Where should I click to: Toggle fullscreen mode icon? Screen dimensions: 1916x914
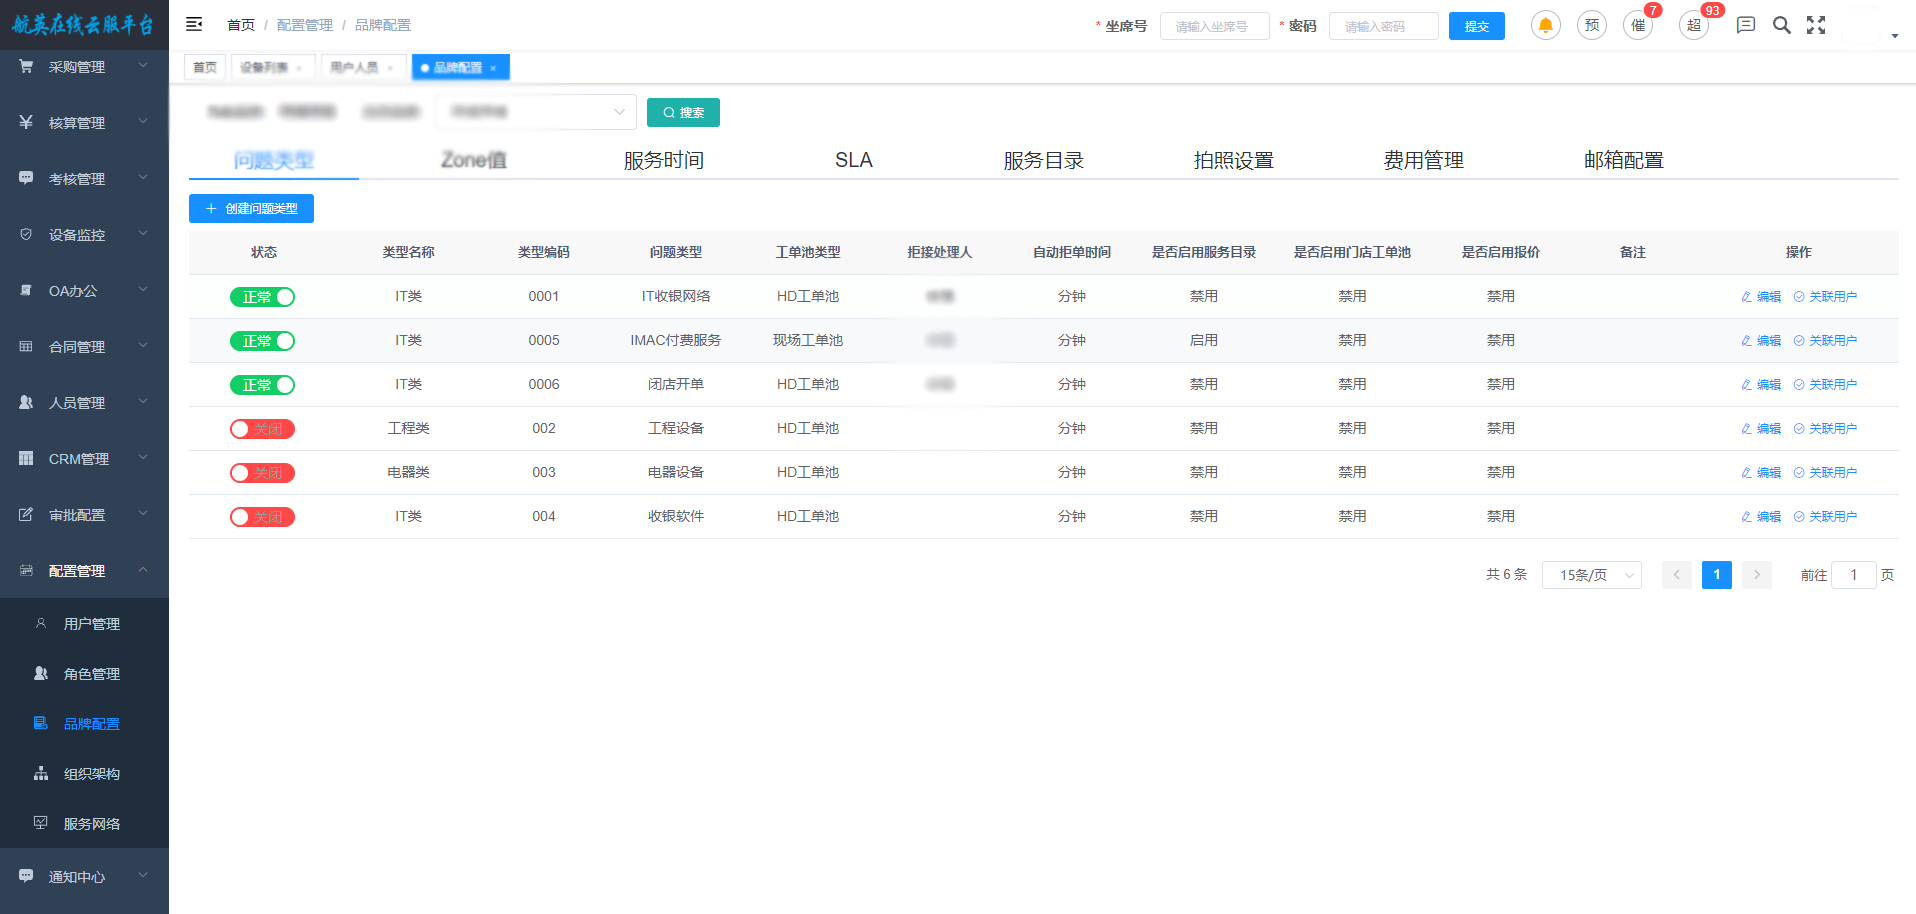pyautogui.click(x=1816, y=26)
